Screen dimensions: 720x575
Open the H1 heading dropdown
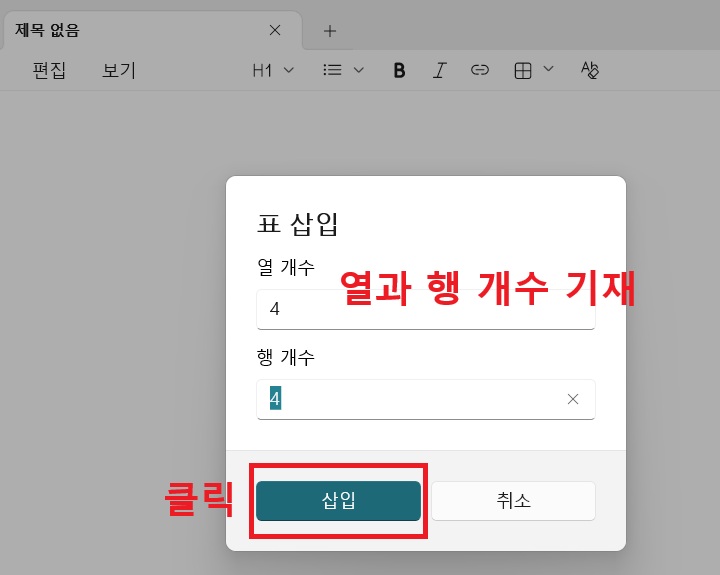273,70
